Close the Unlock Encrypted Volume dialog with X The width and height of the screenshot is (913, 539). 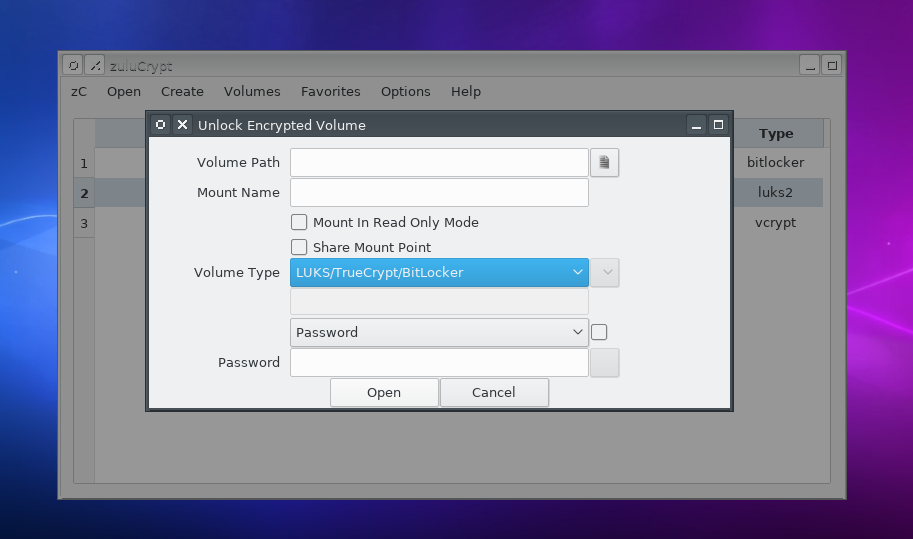(x=182, y=125)
